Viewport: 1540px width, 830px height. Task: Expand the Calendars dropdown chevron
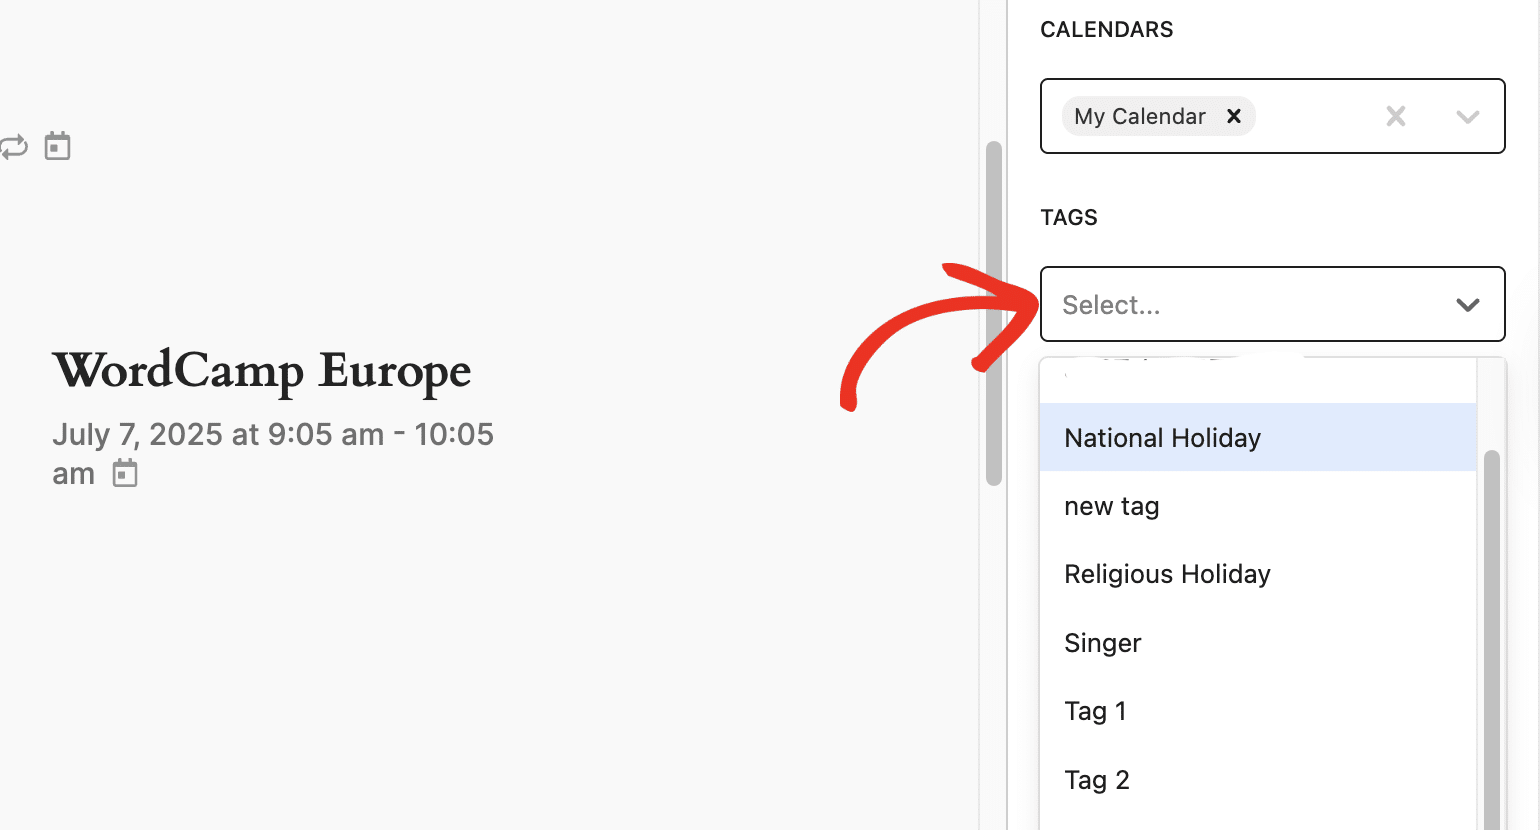[x=1467, y=117]
